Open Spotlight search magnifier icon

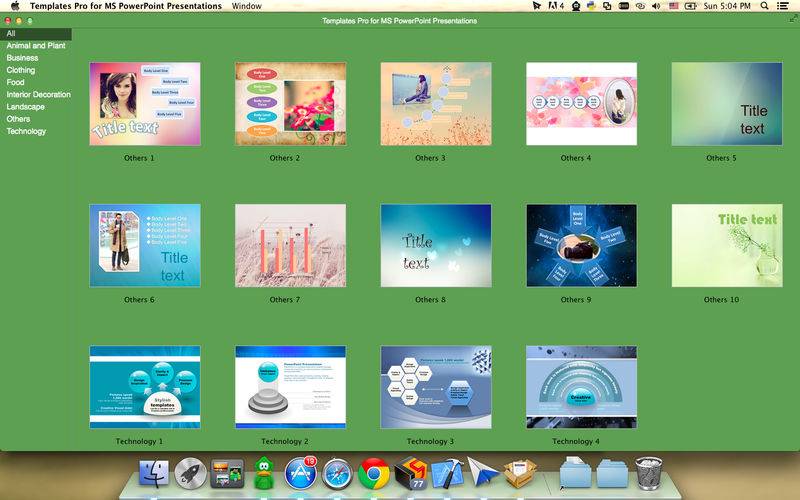764,6
